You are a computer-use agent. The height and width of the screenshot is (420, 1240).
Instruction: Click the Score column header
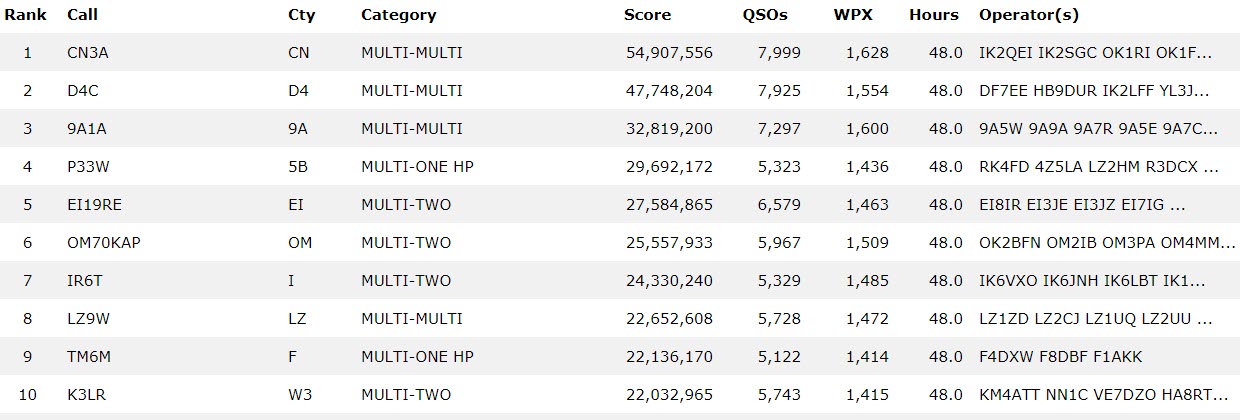647,15
